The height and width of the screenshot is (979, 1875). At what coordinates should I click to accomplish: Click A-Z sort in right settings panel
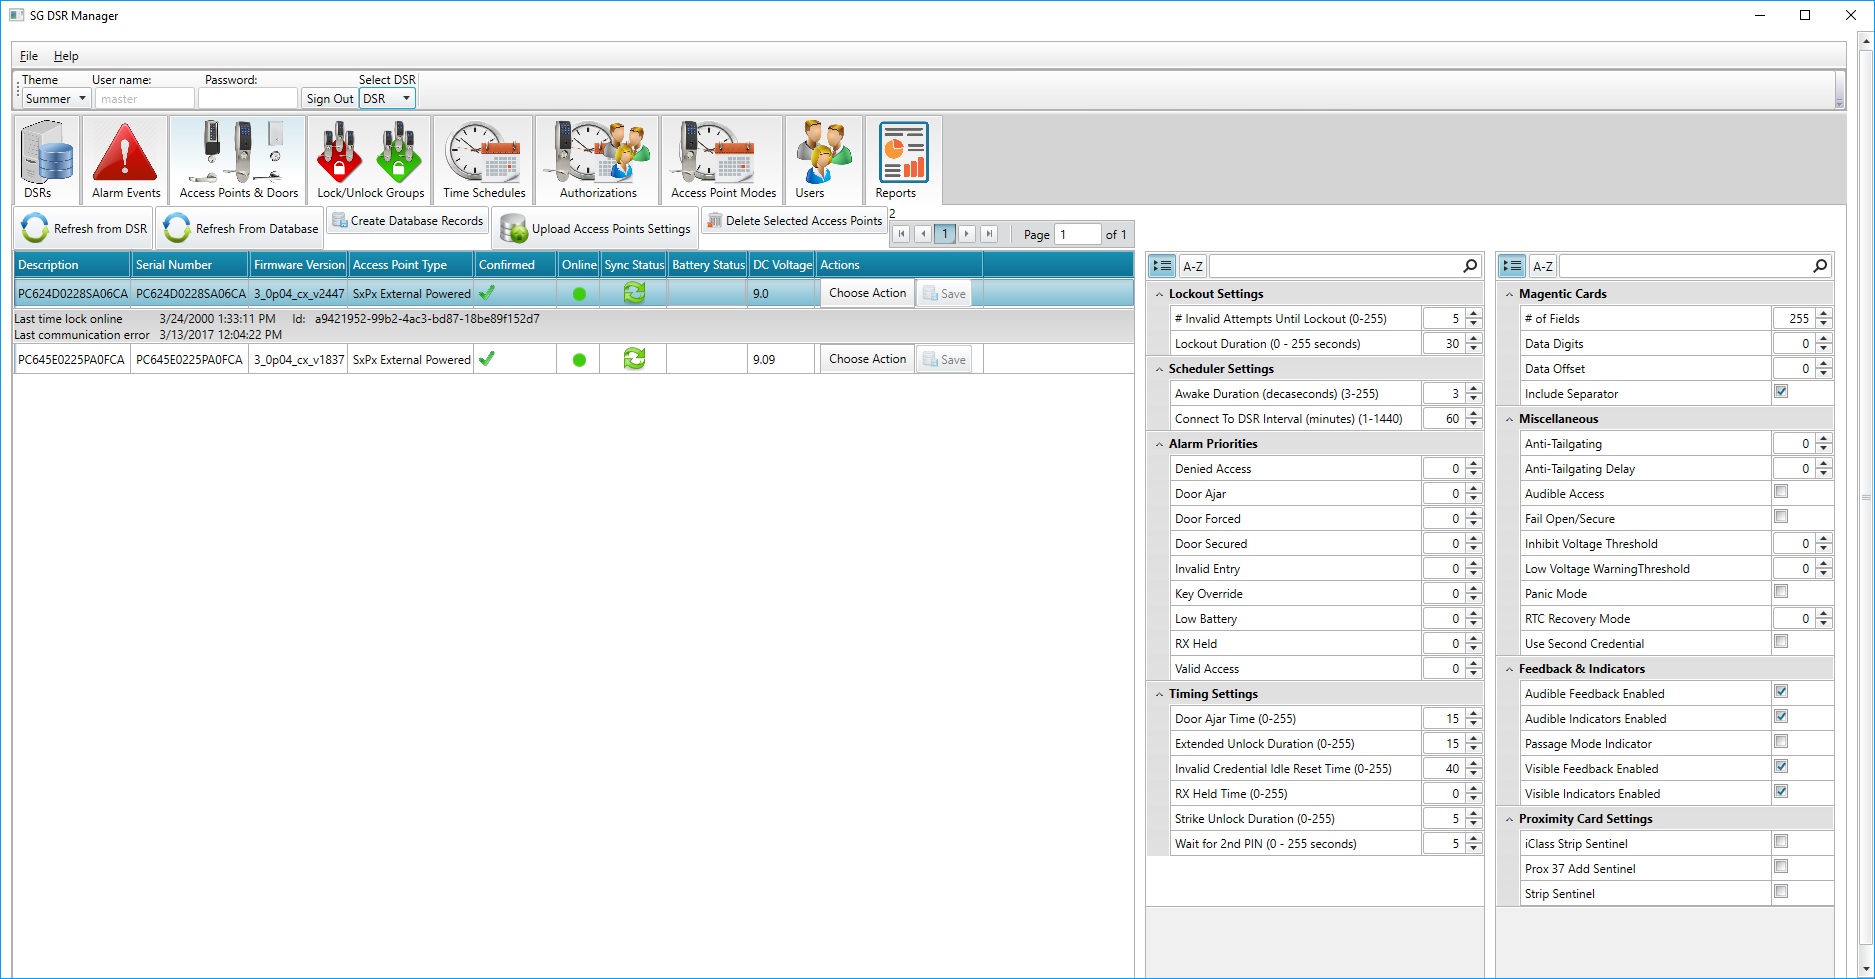[x=1543, y=266]
